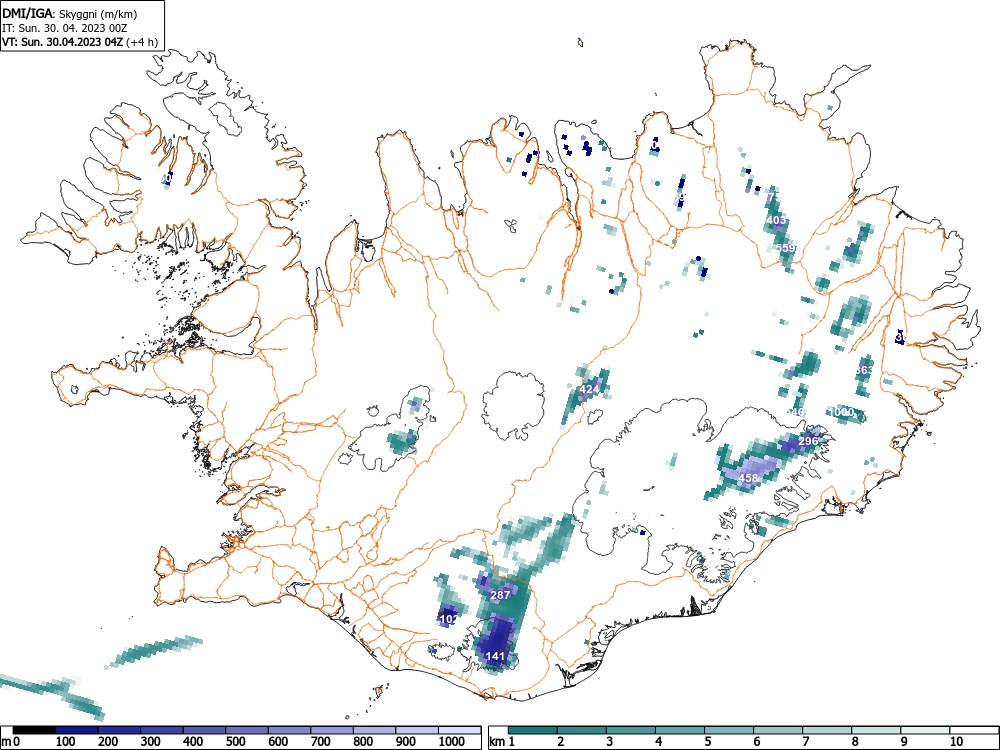Click the 363 visibility value in the east
1000x750 pixels.
(864, 370)
